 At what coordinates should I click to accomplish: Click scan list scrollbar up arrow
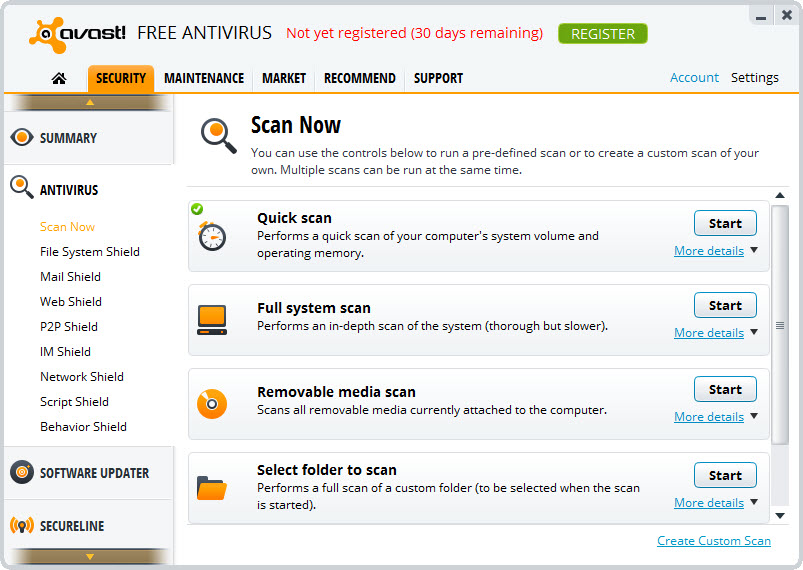pos(780,195)
